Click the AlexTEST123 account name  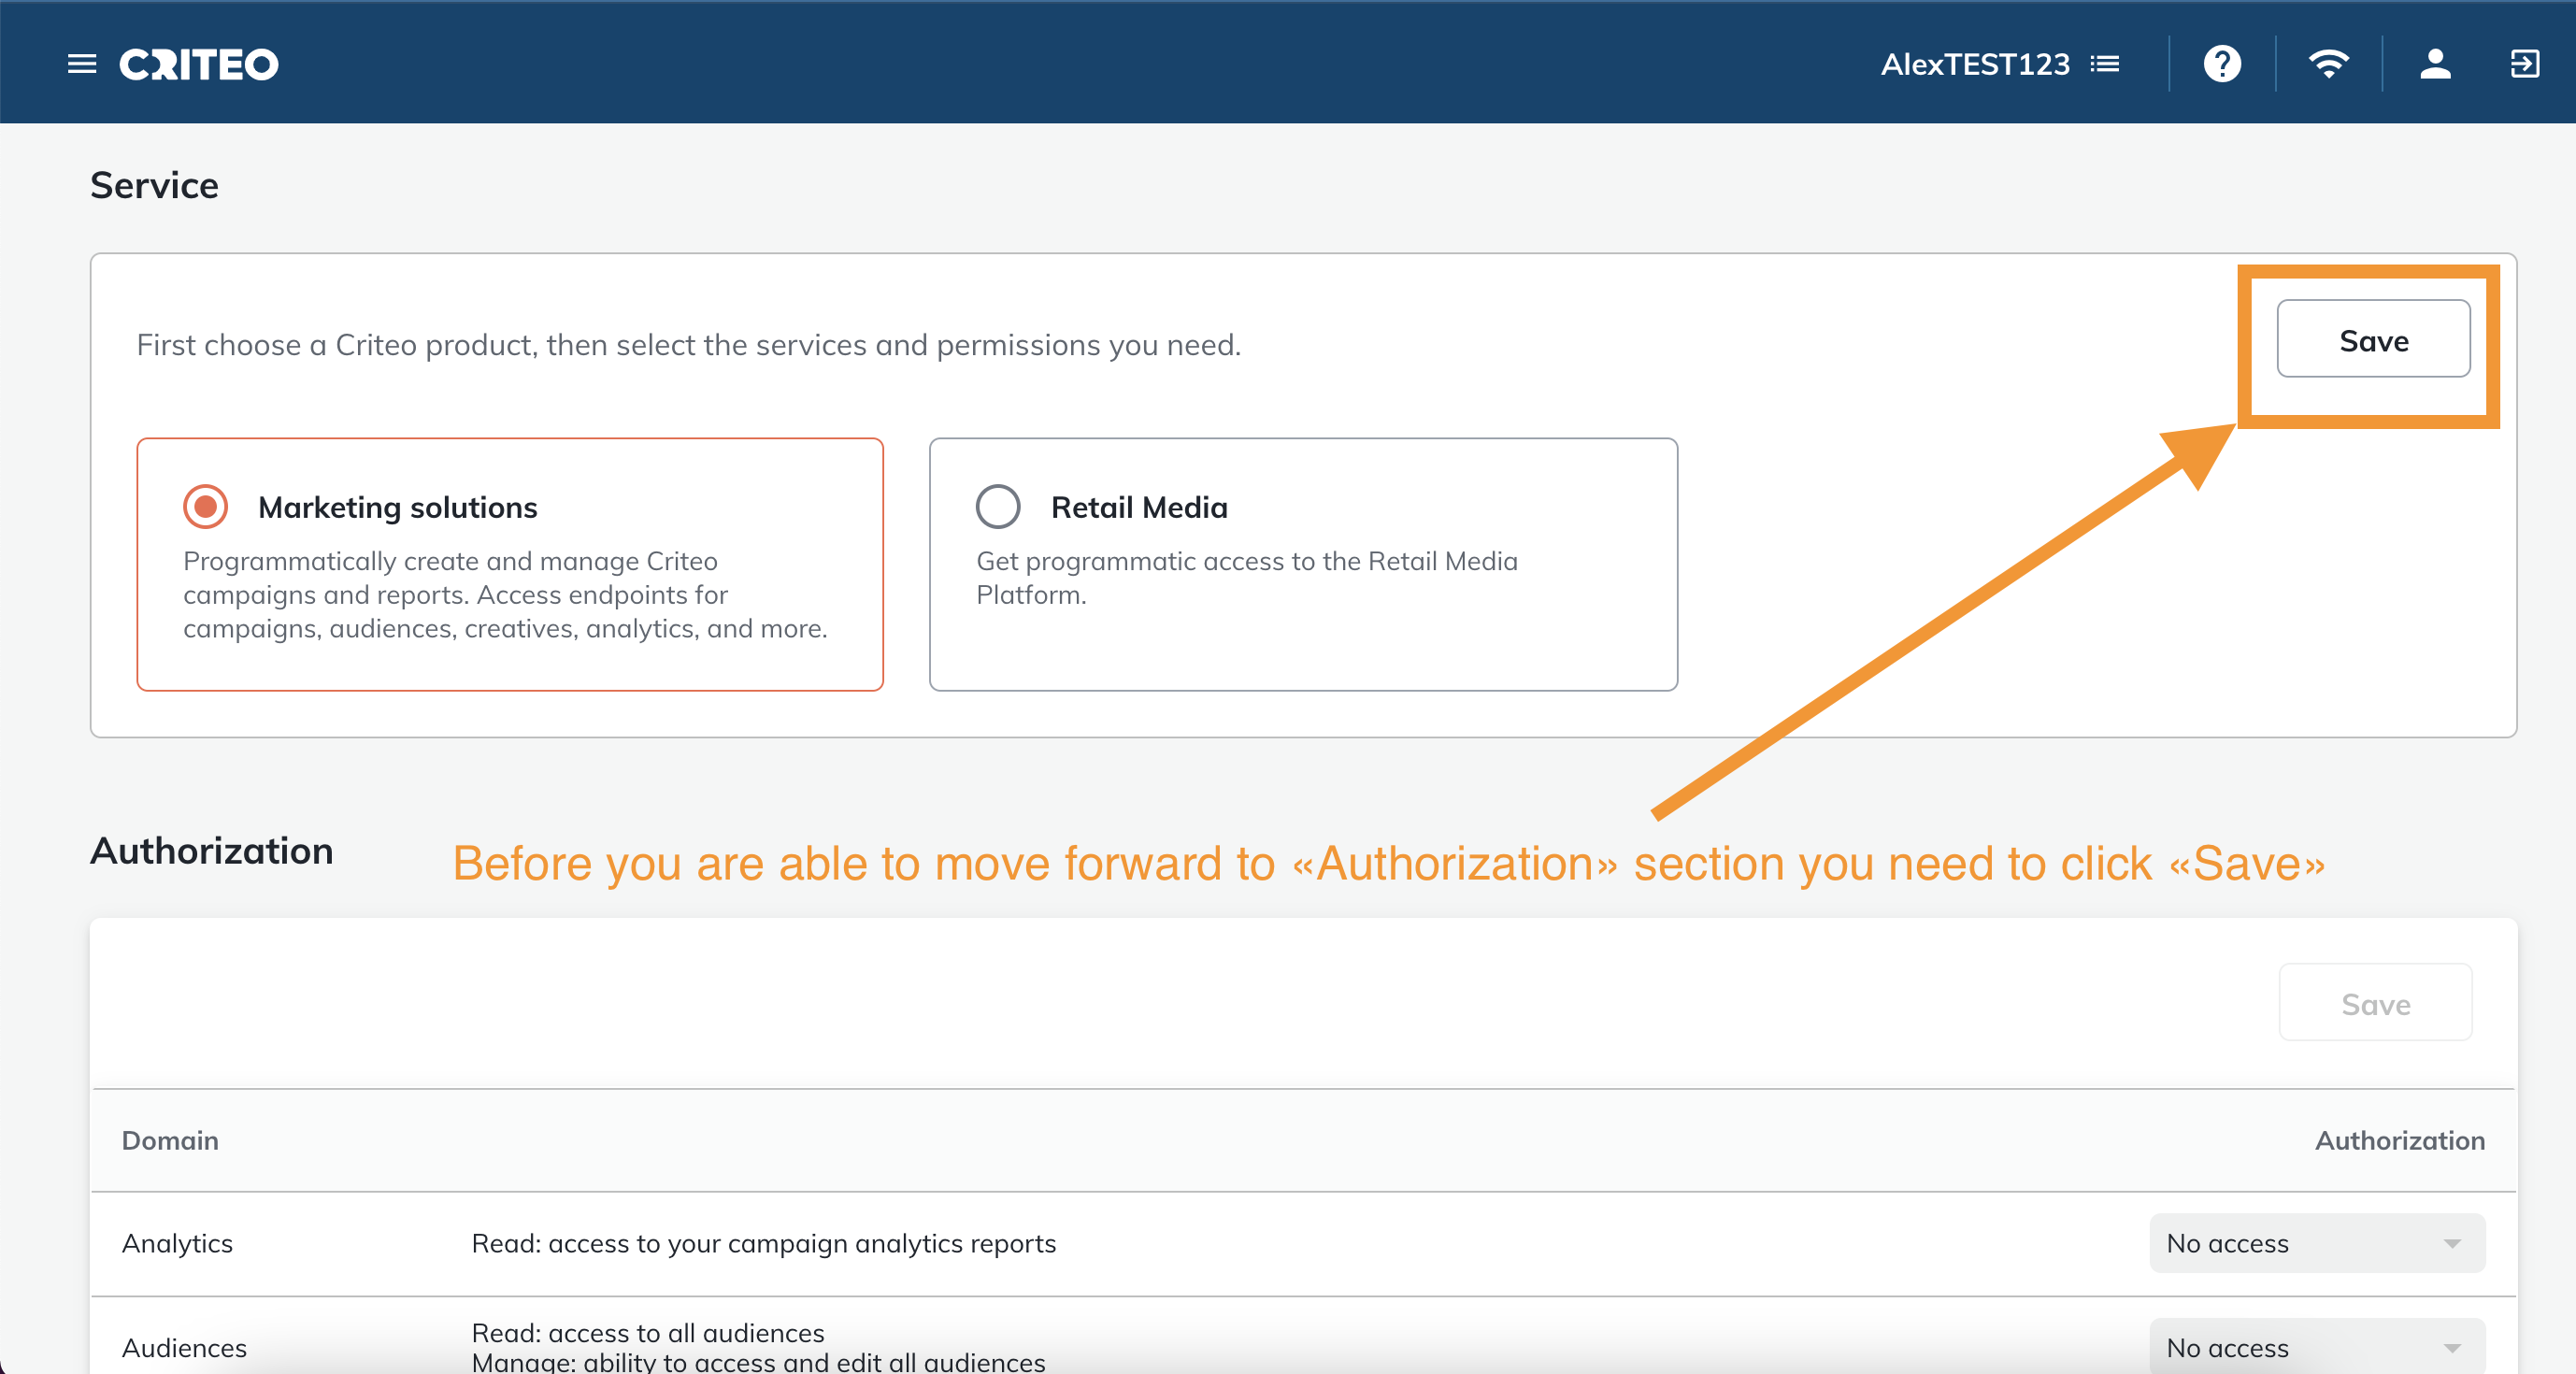(1975, 64)
